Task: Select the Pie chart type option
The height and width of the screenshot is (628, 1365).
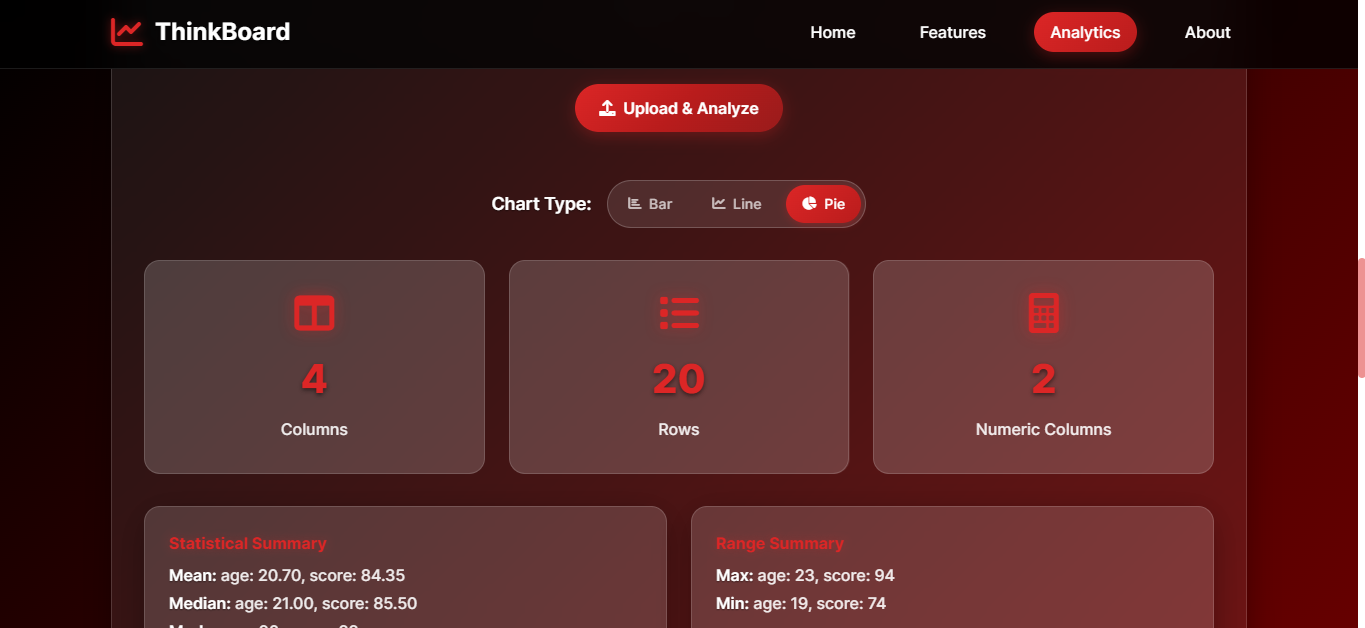Action: (824, 203)
